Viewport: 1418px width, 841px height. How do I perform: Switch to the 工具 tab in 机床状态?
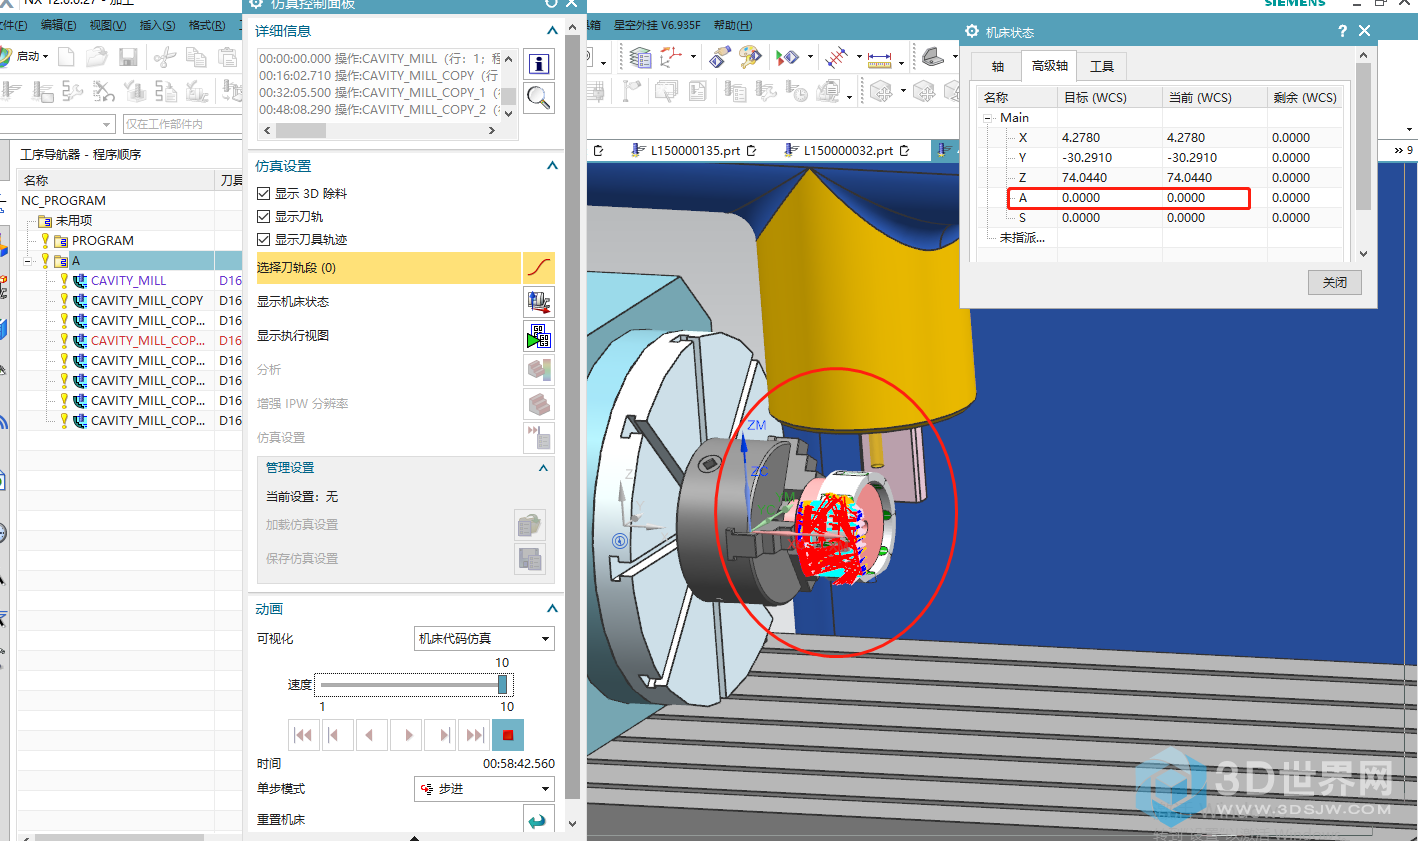pyautogui.click(x=1102, y=67)
